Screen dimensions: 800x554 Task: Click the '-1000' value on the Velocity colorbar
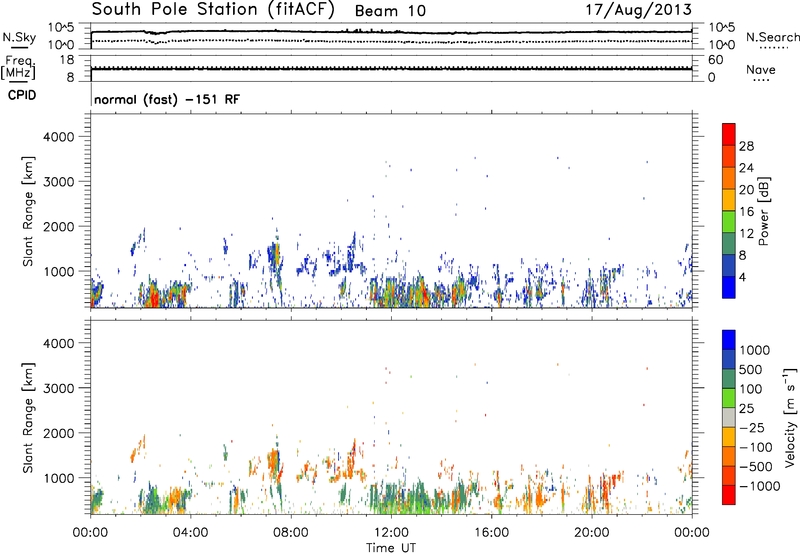(759, 486)
